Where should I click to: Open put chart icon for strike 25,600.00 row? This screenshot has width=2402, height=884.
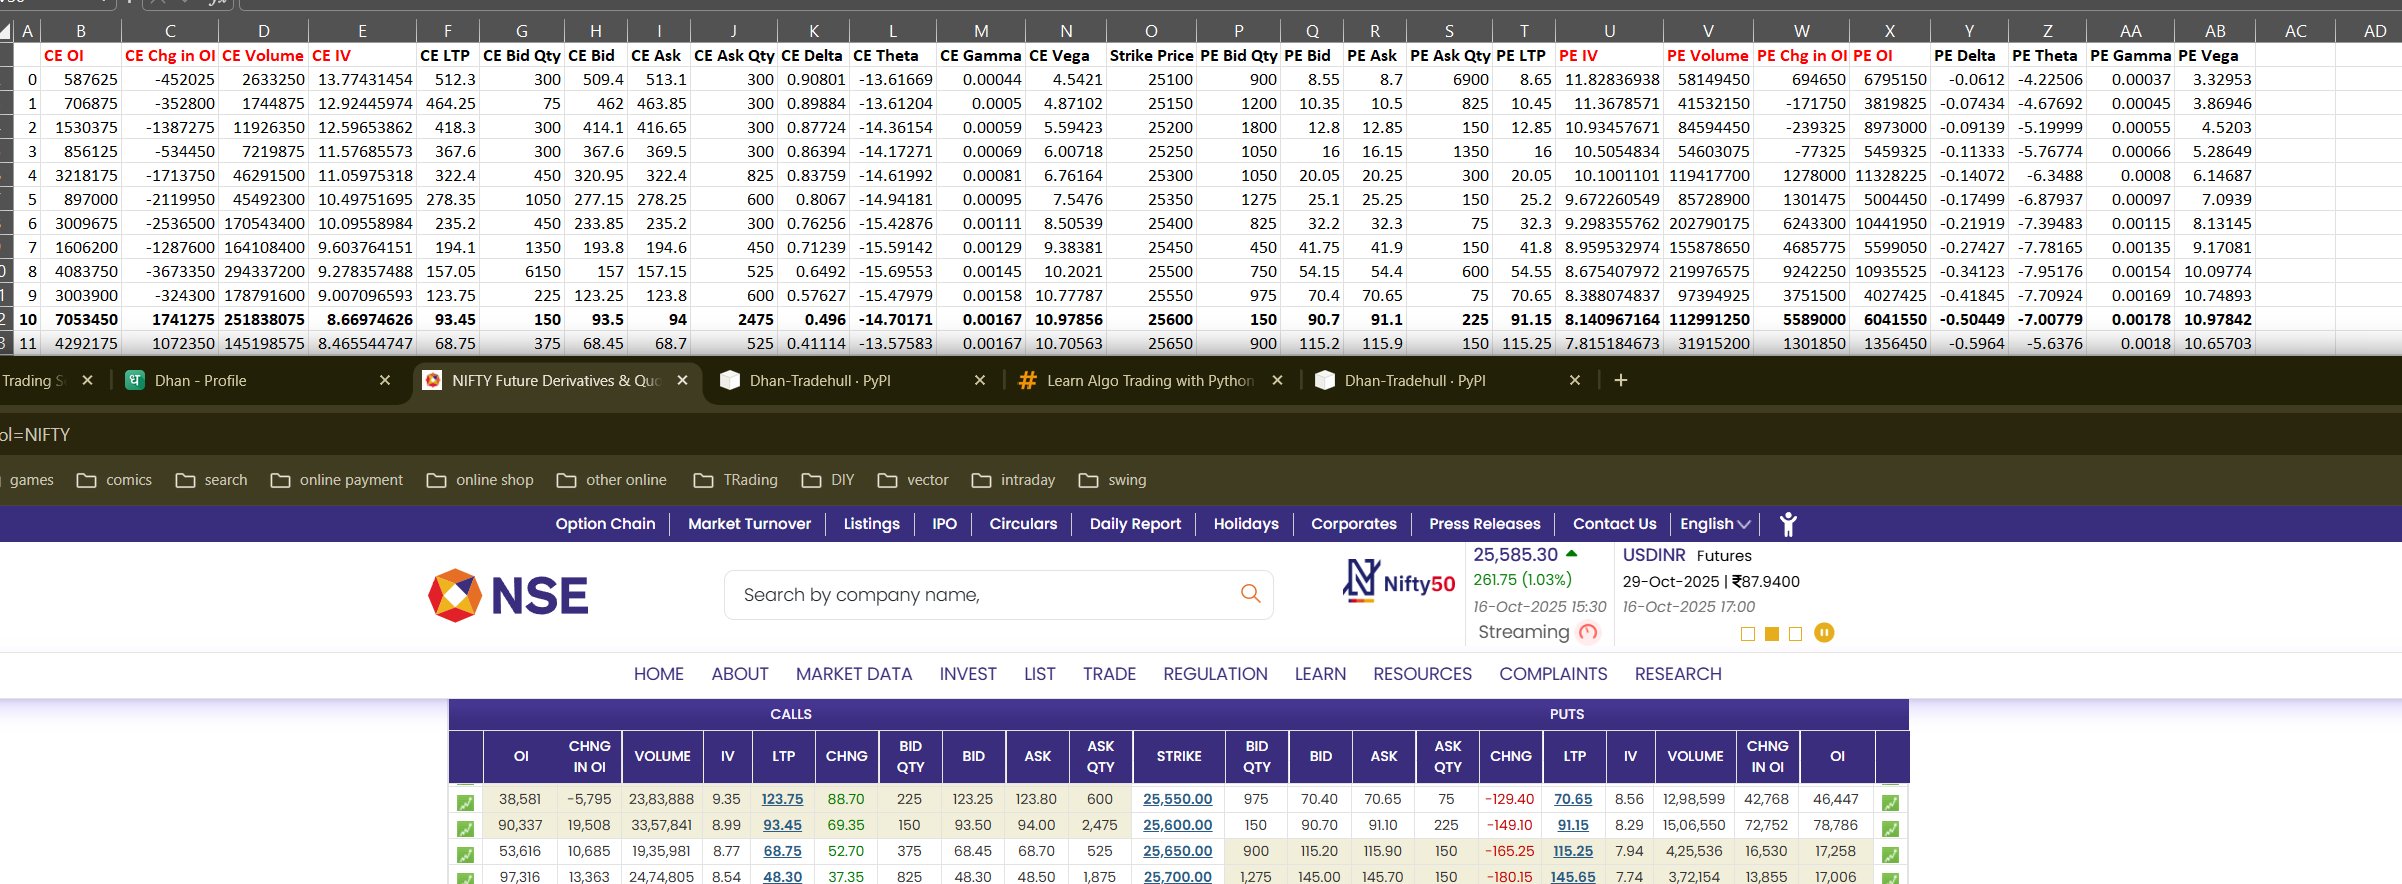point(1890,828)
